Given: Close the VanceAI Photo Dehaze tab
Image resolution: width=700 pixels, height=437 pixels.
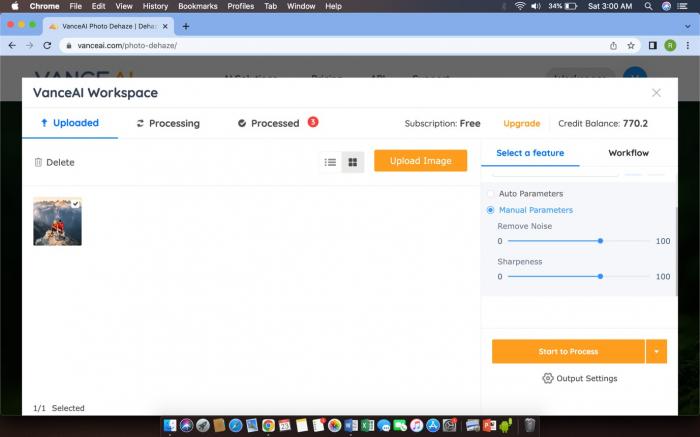Looking at the screenshot, I should (x=165, y=26).
